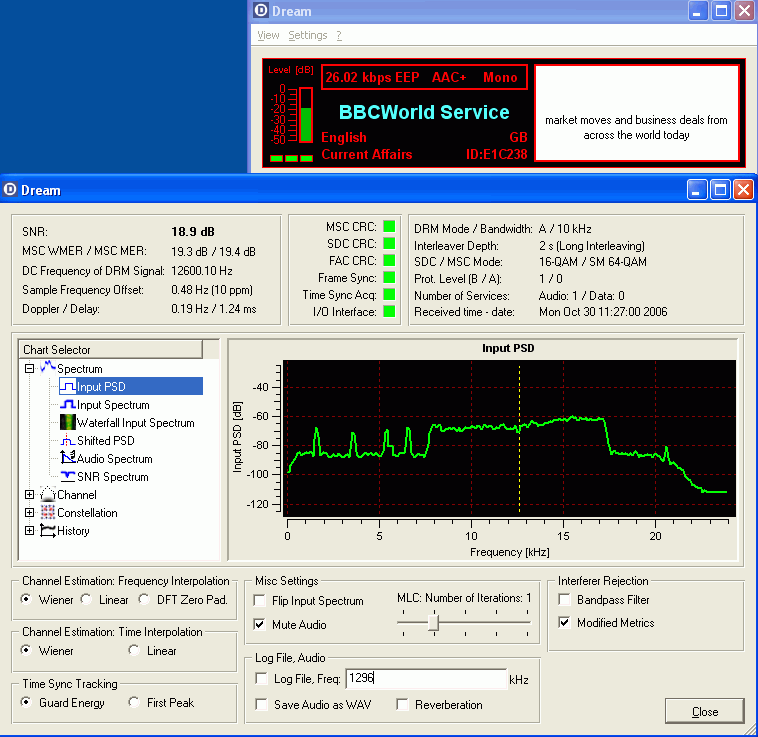The image size is (758, 737).
Task: Open the Settings menu in main Dream window
Action: click(x=307, y=35)
